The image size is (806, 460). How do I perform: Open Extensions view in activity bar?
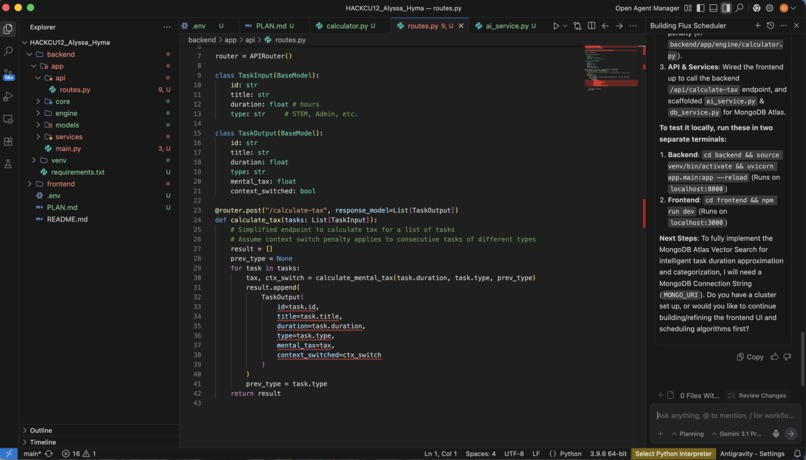8,142
